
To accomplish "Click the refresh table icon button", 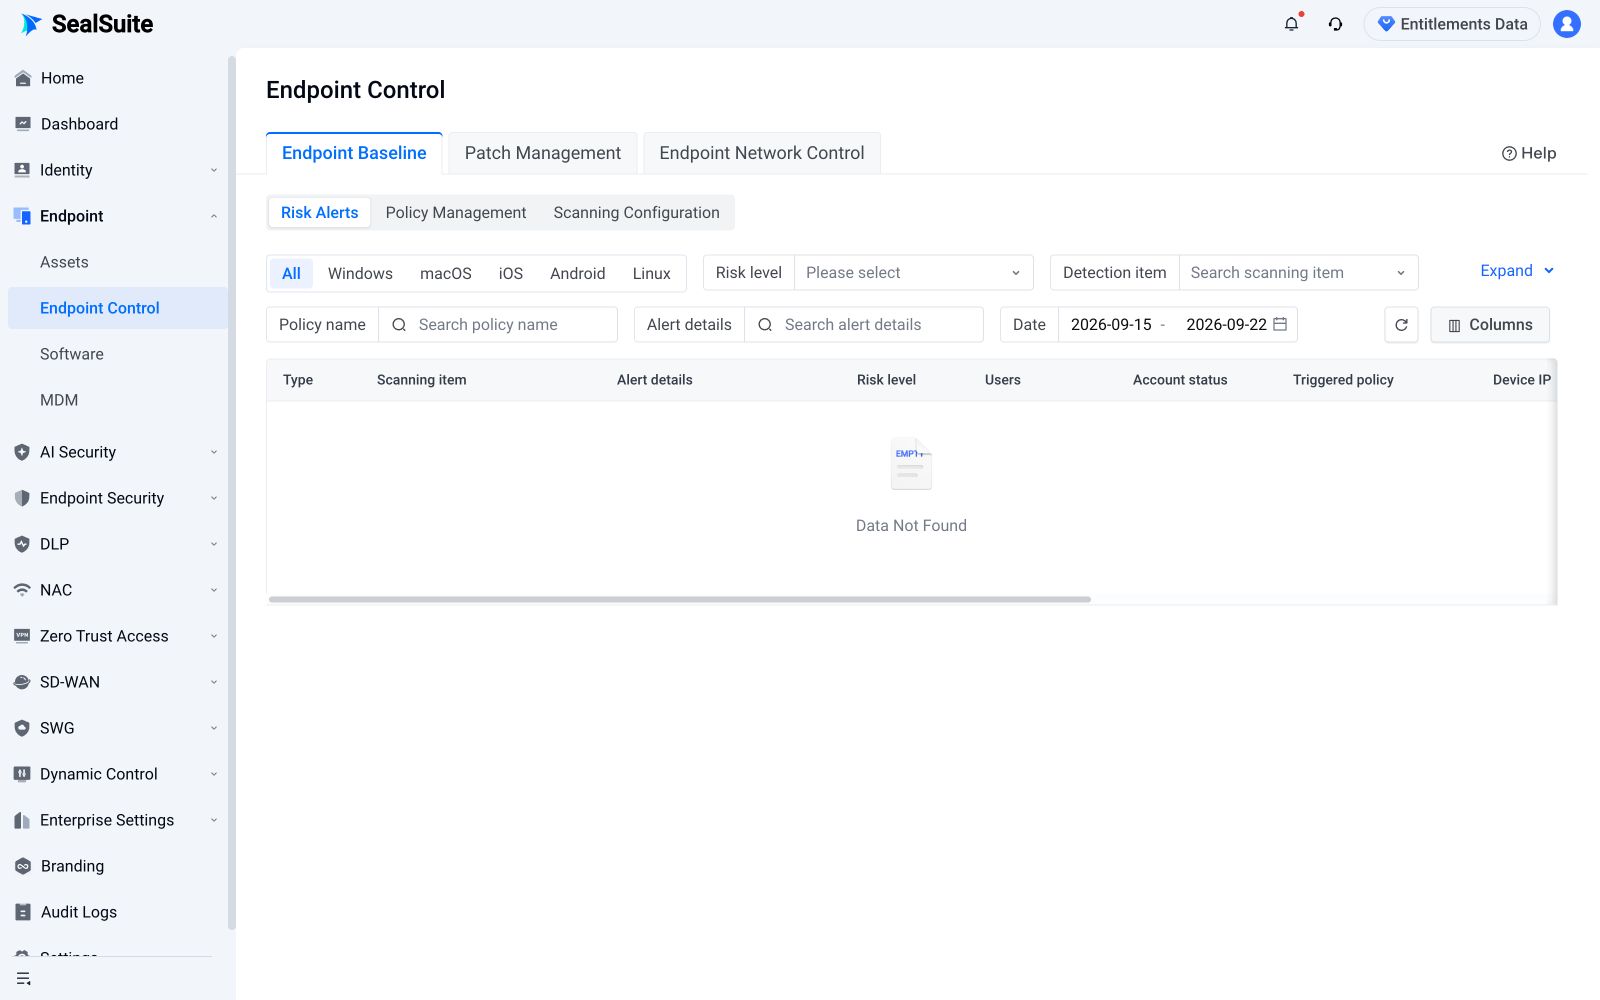I will pos(1401,325).
